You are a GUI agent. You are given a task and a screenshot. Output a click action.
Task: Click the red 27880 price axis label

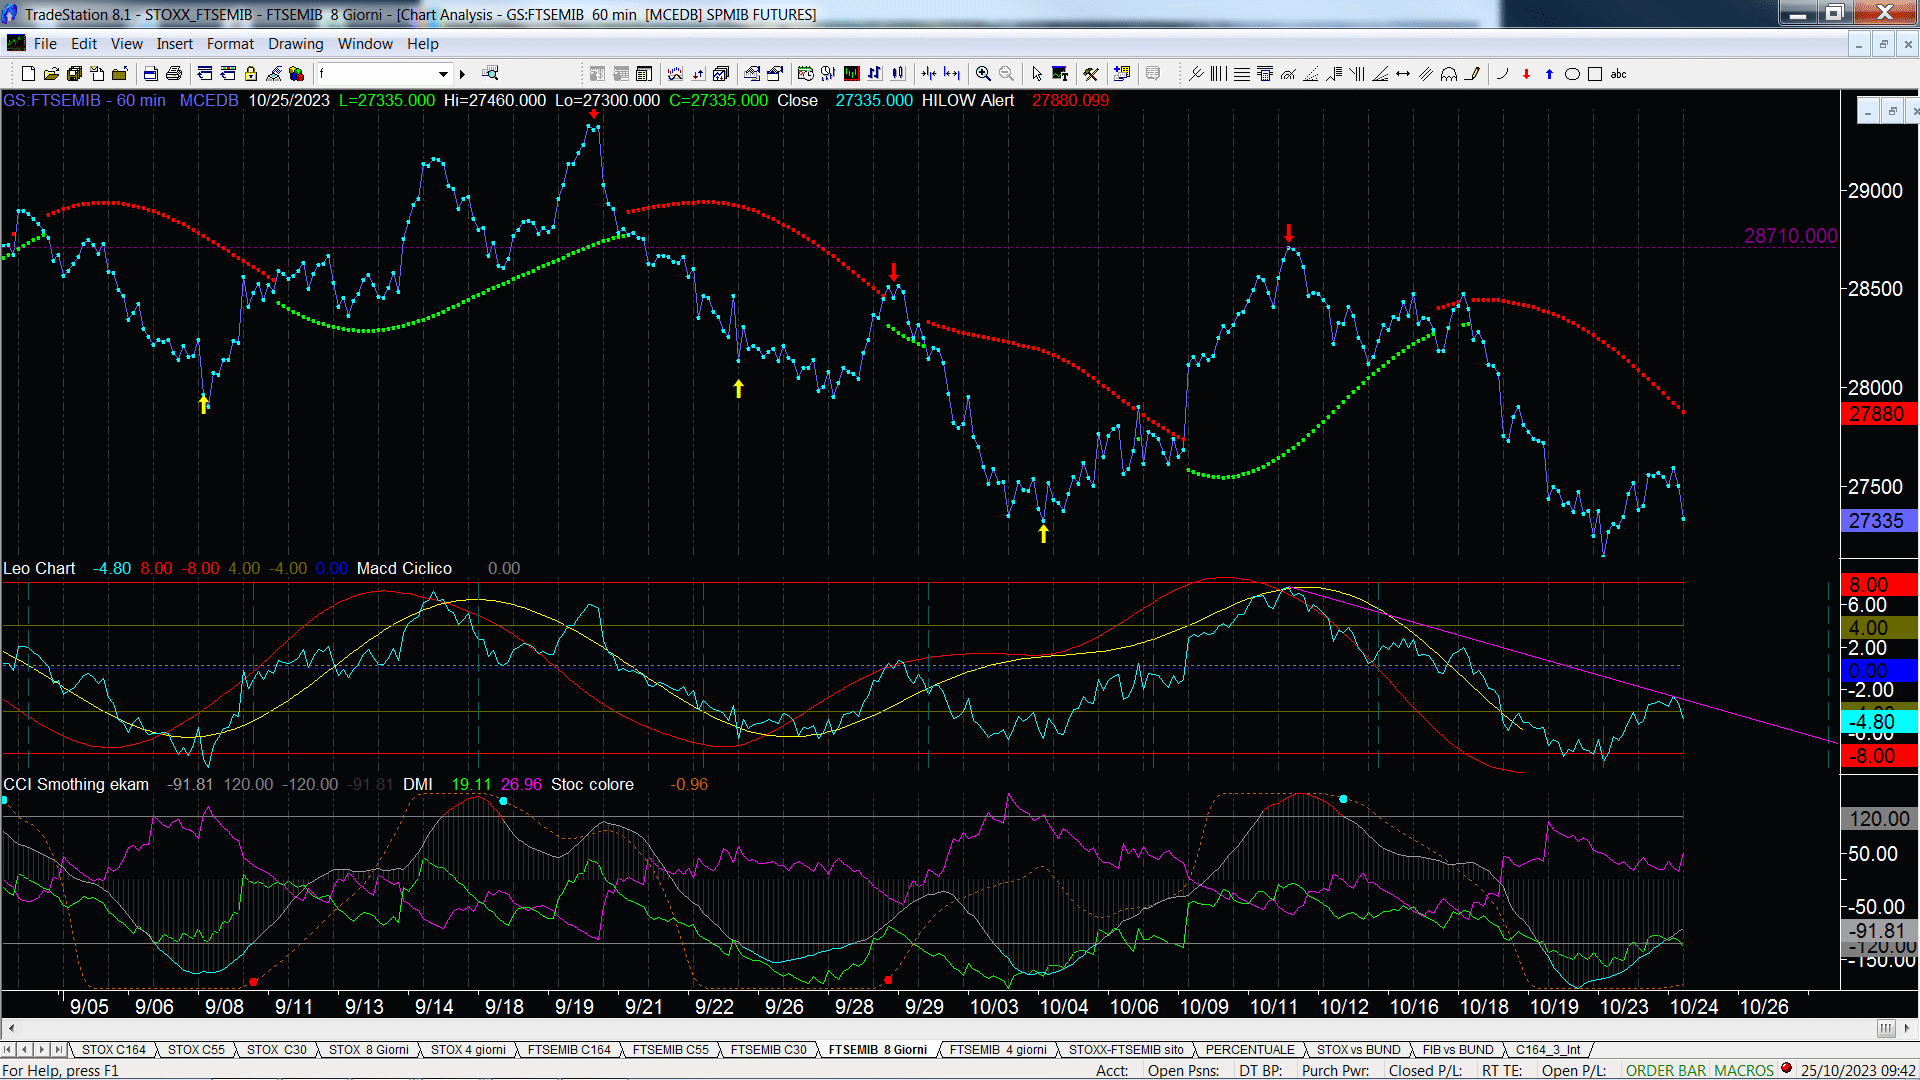[x=1879, y=414]
